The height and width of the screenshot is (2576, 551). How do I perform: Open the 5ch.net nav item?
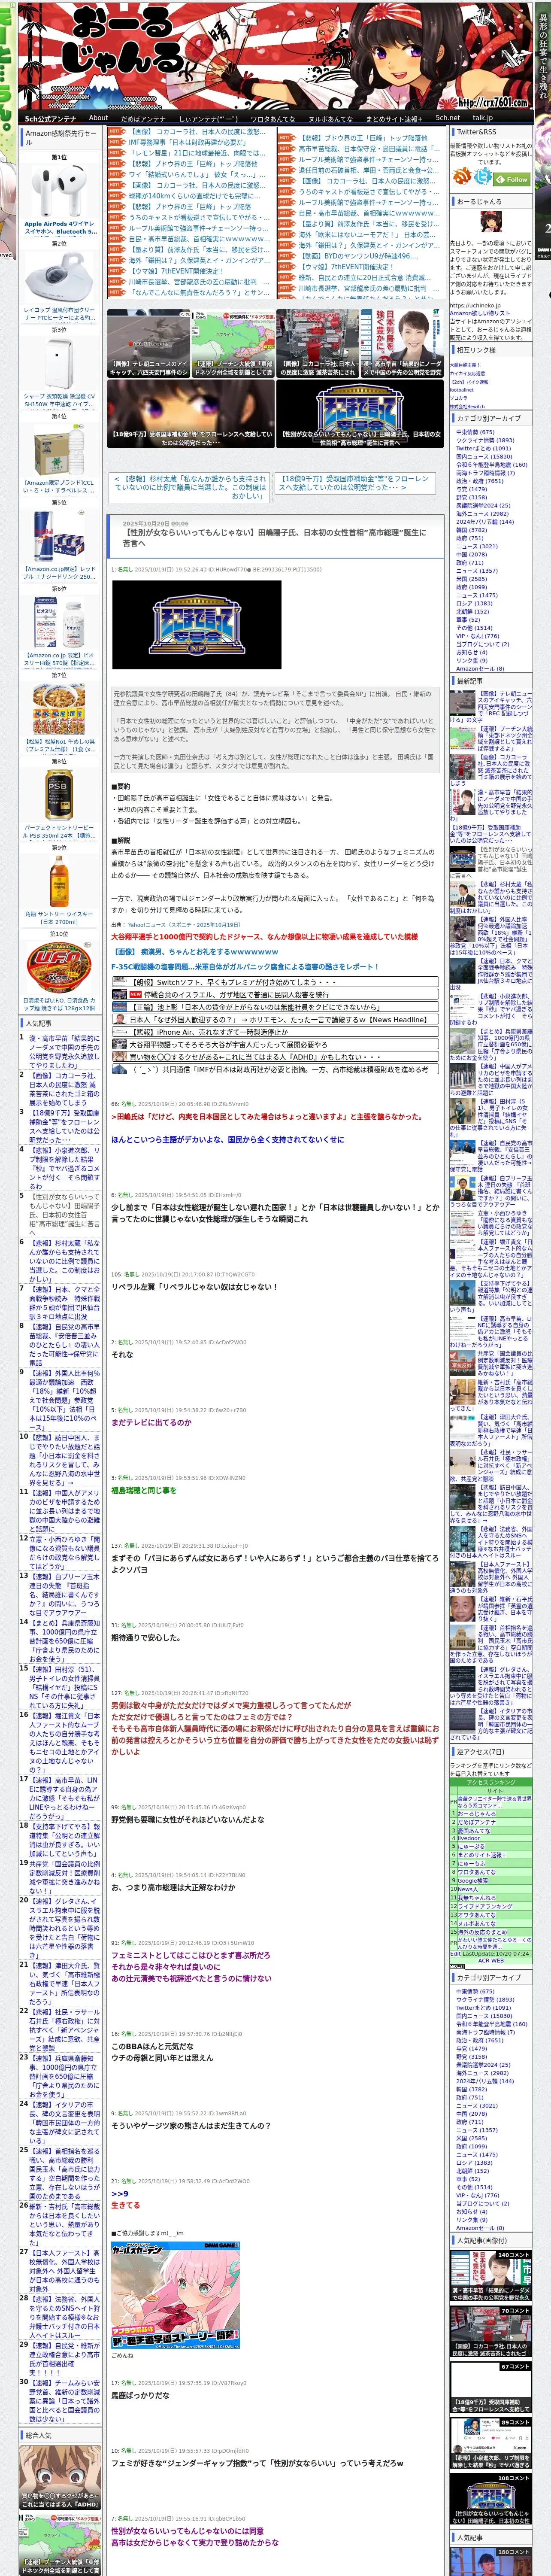[x=447, y=118]
